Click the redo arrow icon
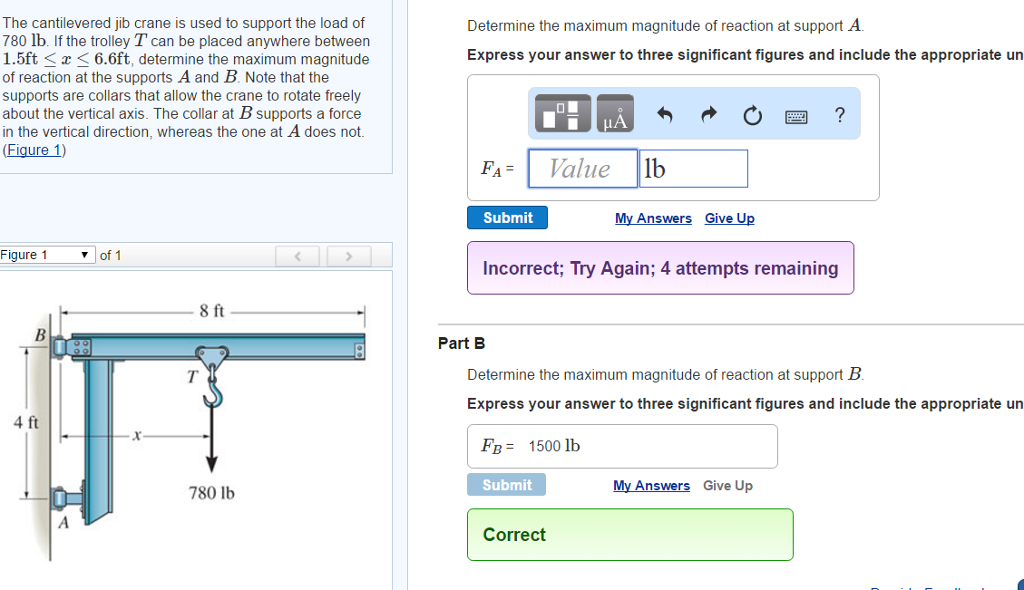The height and width of the screenshot is (590, 1024). coord(708,116)
